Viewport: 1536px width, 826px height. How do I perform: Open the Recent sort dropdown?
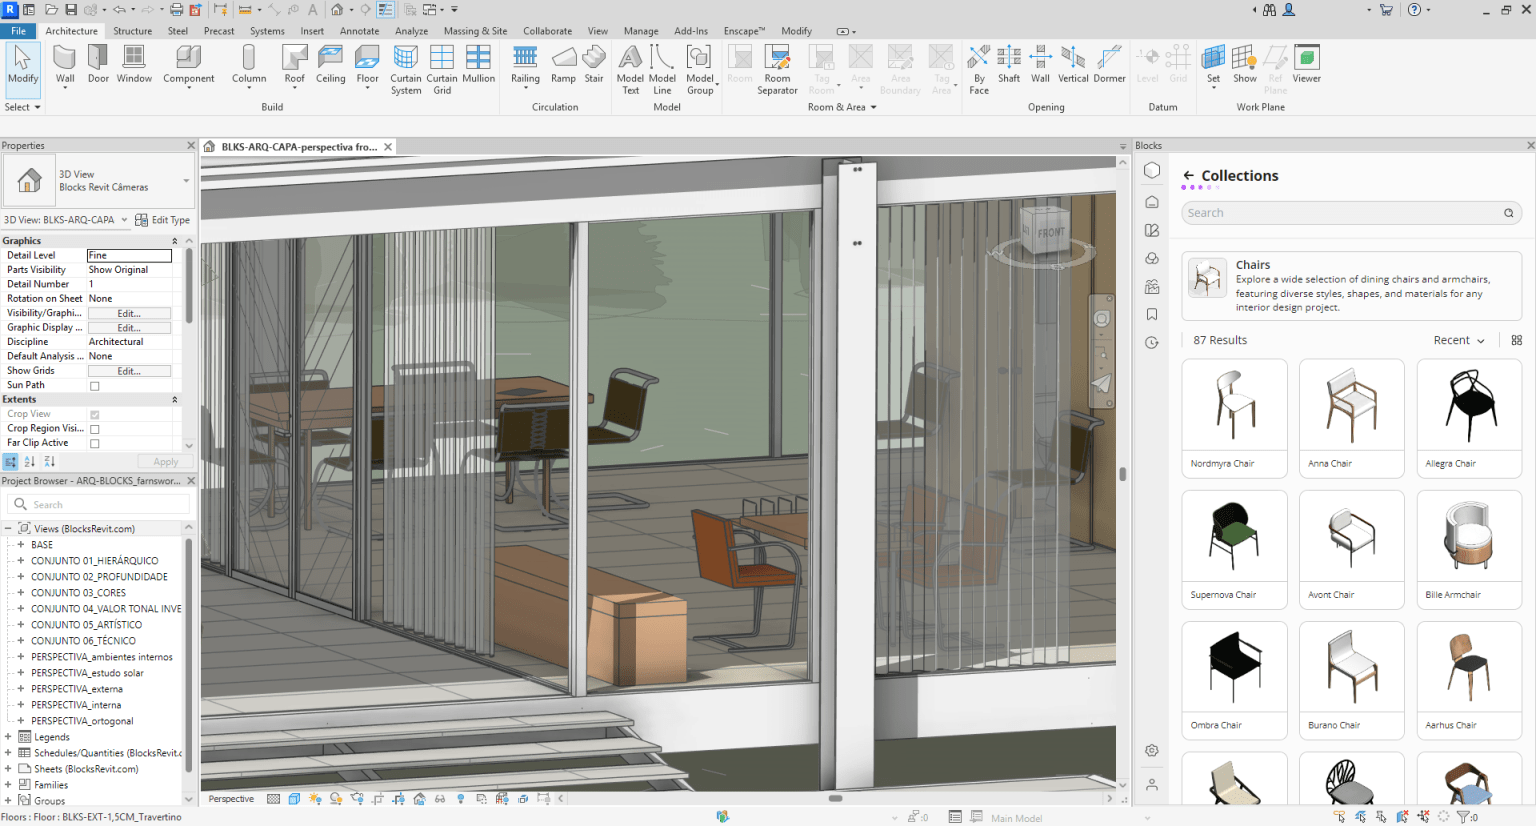click(x=1459, y=341)
